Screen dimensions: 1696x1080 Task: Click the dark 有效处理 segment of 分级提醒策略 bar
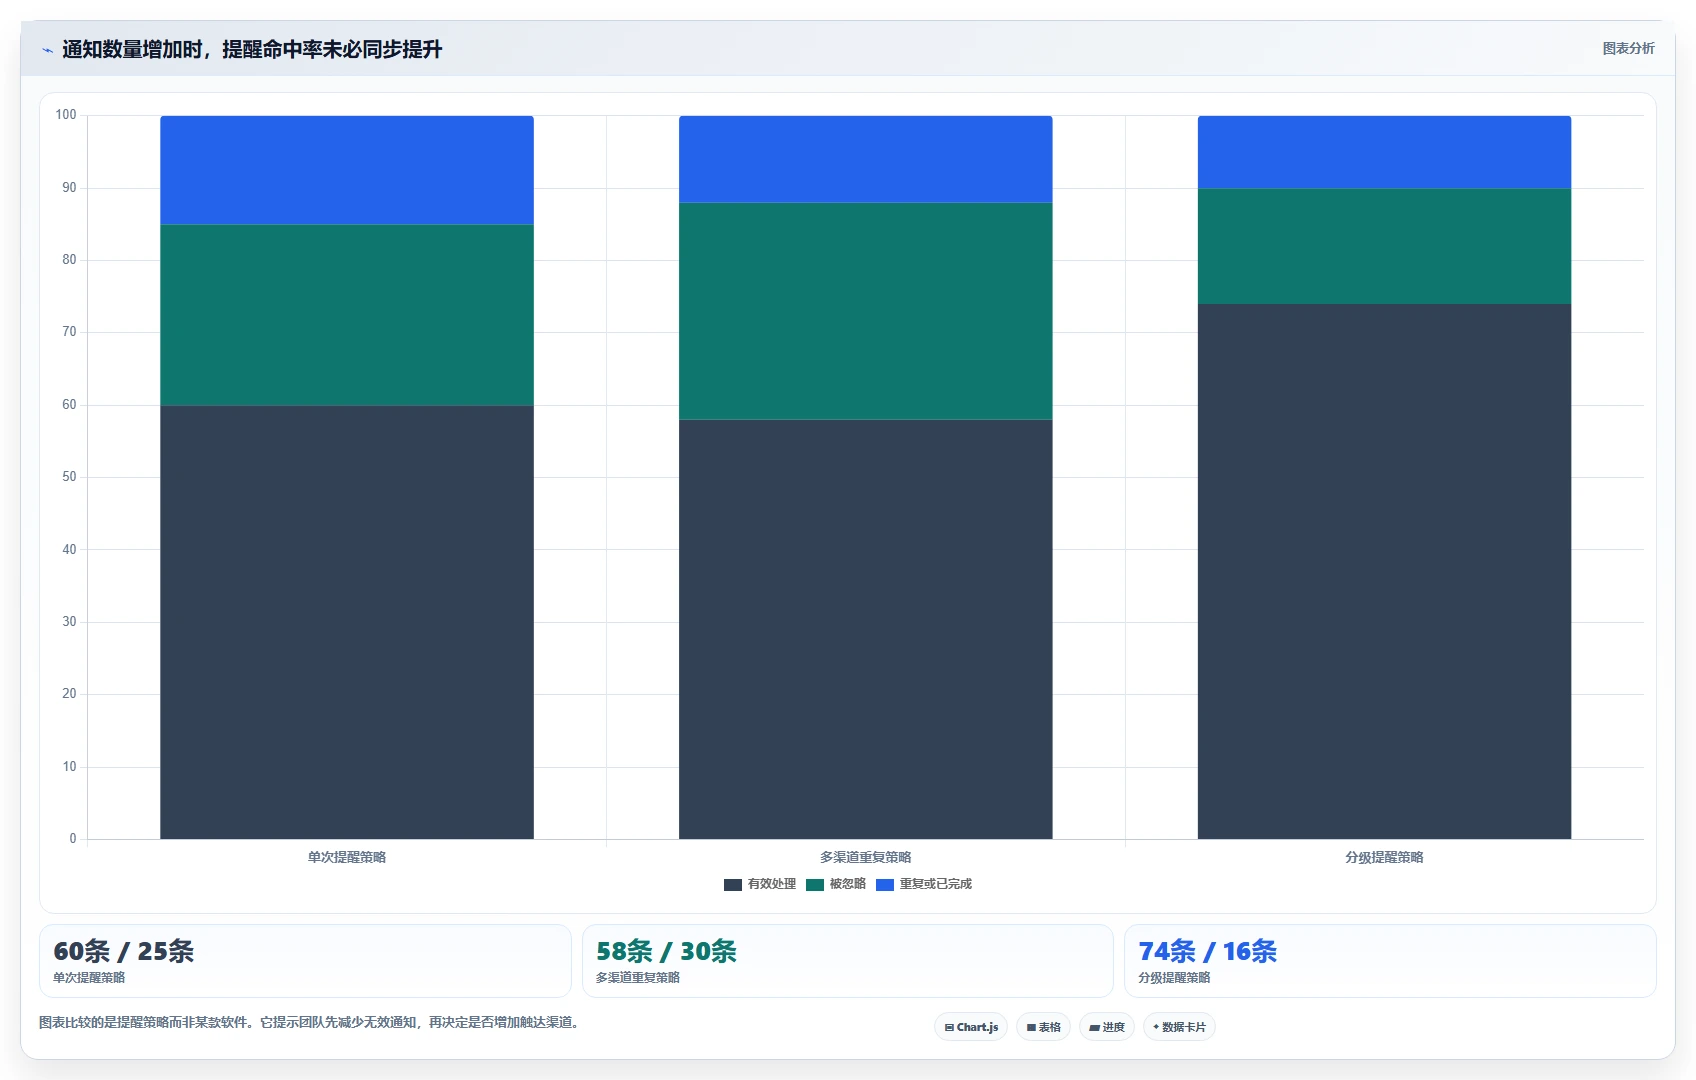point(1385,571)
